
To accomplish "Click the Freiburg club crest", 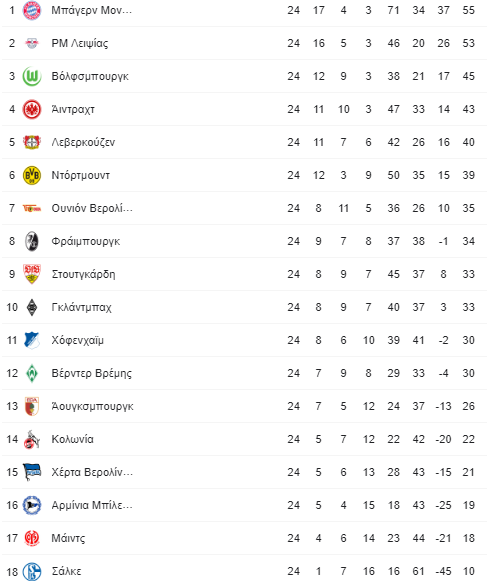I will click(32, 241).
